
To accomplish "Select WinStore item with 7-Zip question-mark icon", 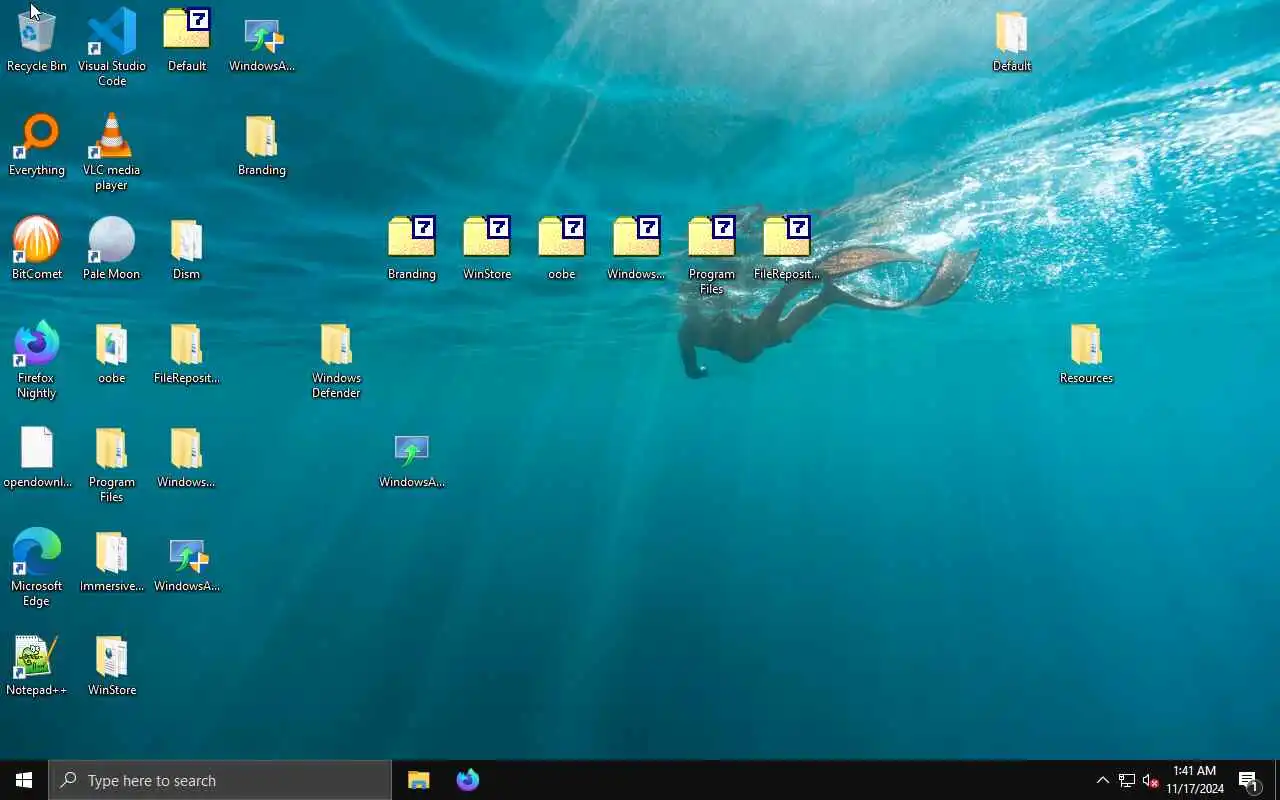I will pyautogui.click(x=487, y=248).
